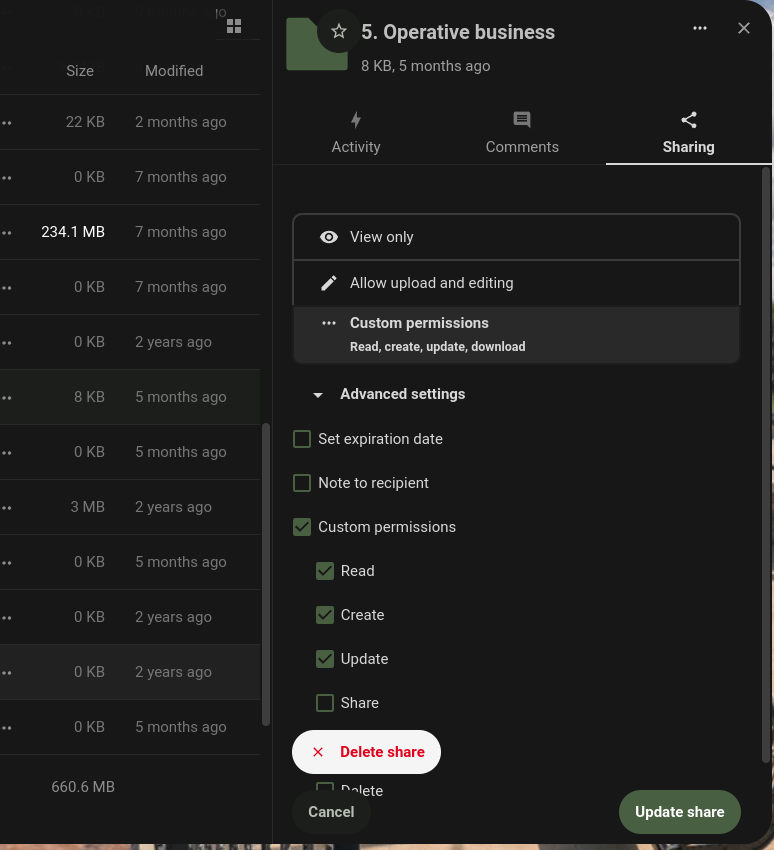
Task: Click the sharing panel scrollbar
Action: point(766,465)
